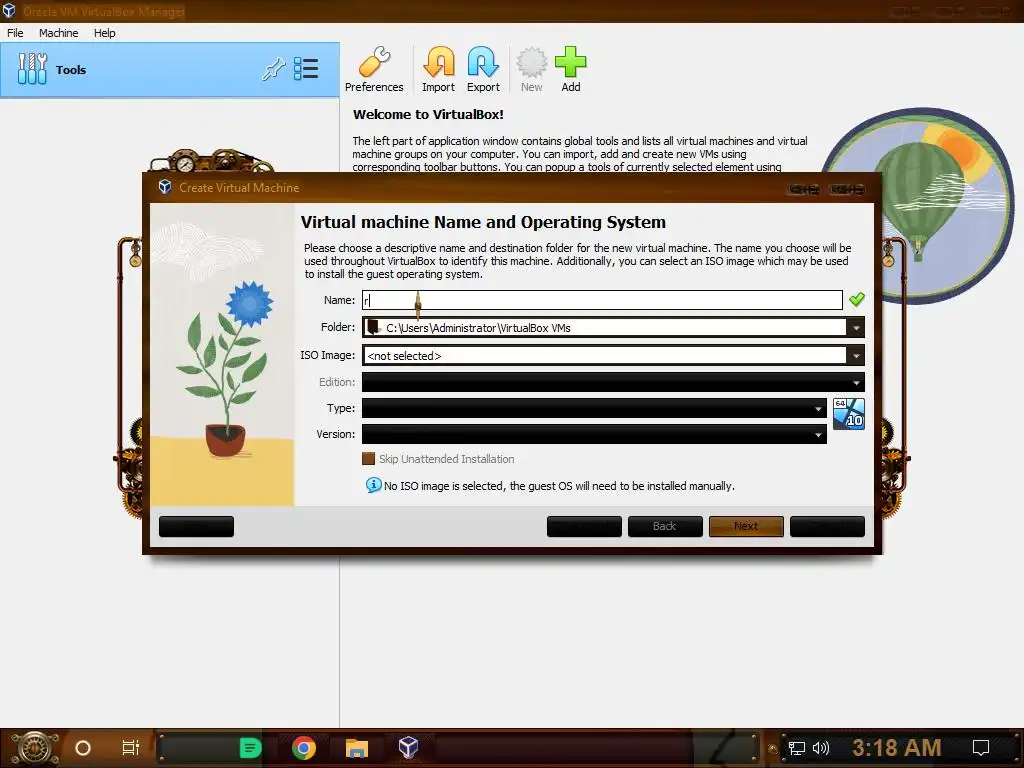
Task: Click the Windows 10 64-bit OS type icon
Action: (848, 414)
